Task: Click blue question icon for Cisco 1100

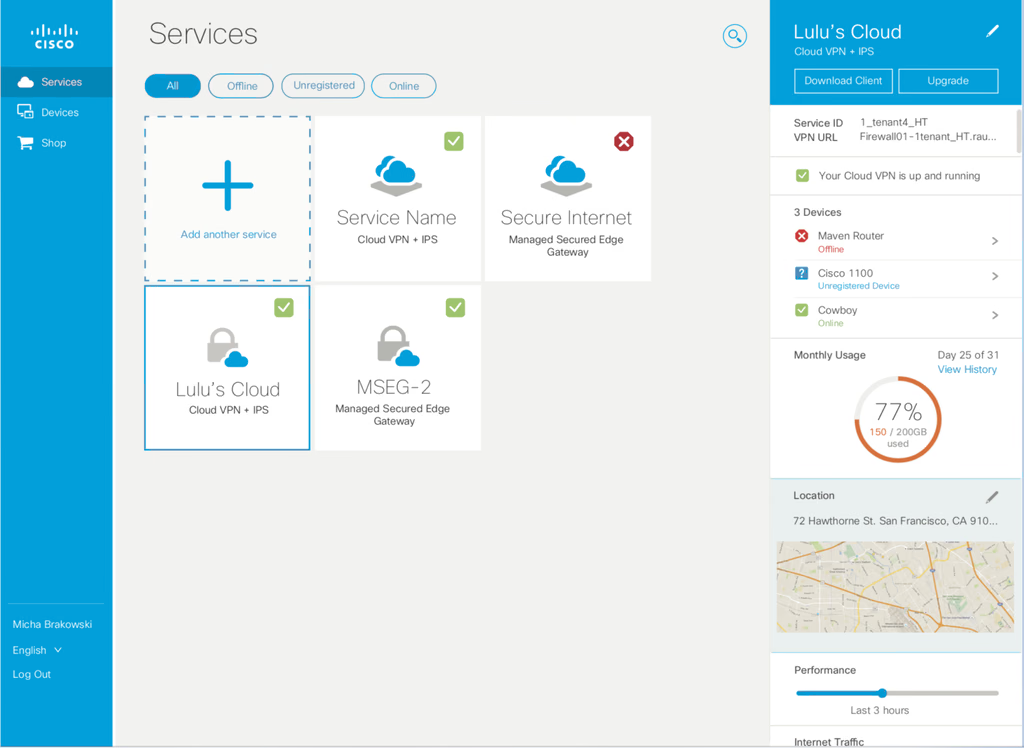Action: click(801, 273)
